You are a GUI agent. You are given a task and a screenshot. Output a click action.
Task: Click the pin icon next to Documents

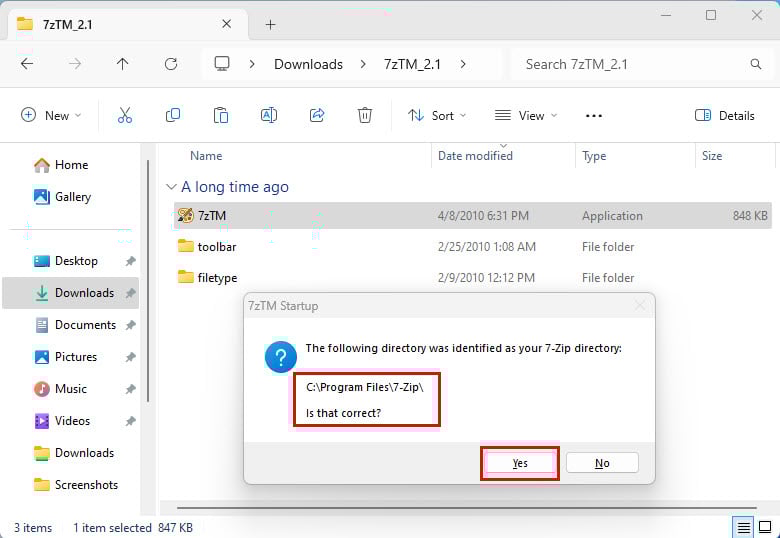point(130,325)
